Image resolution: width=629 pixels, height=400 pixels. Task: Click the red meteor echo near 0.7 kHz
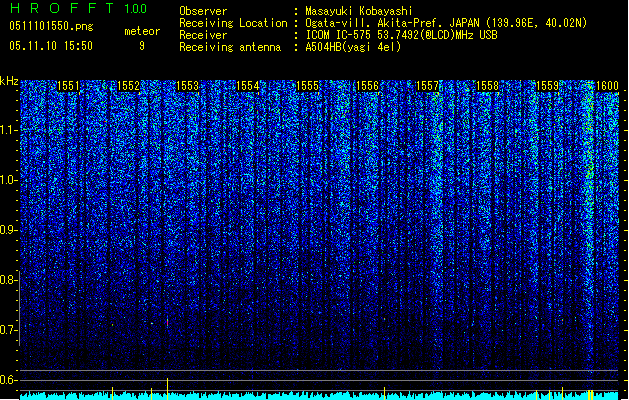click(167, 322)
